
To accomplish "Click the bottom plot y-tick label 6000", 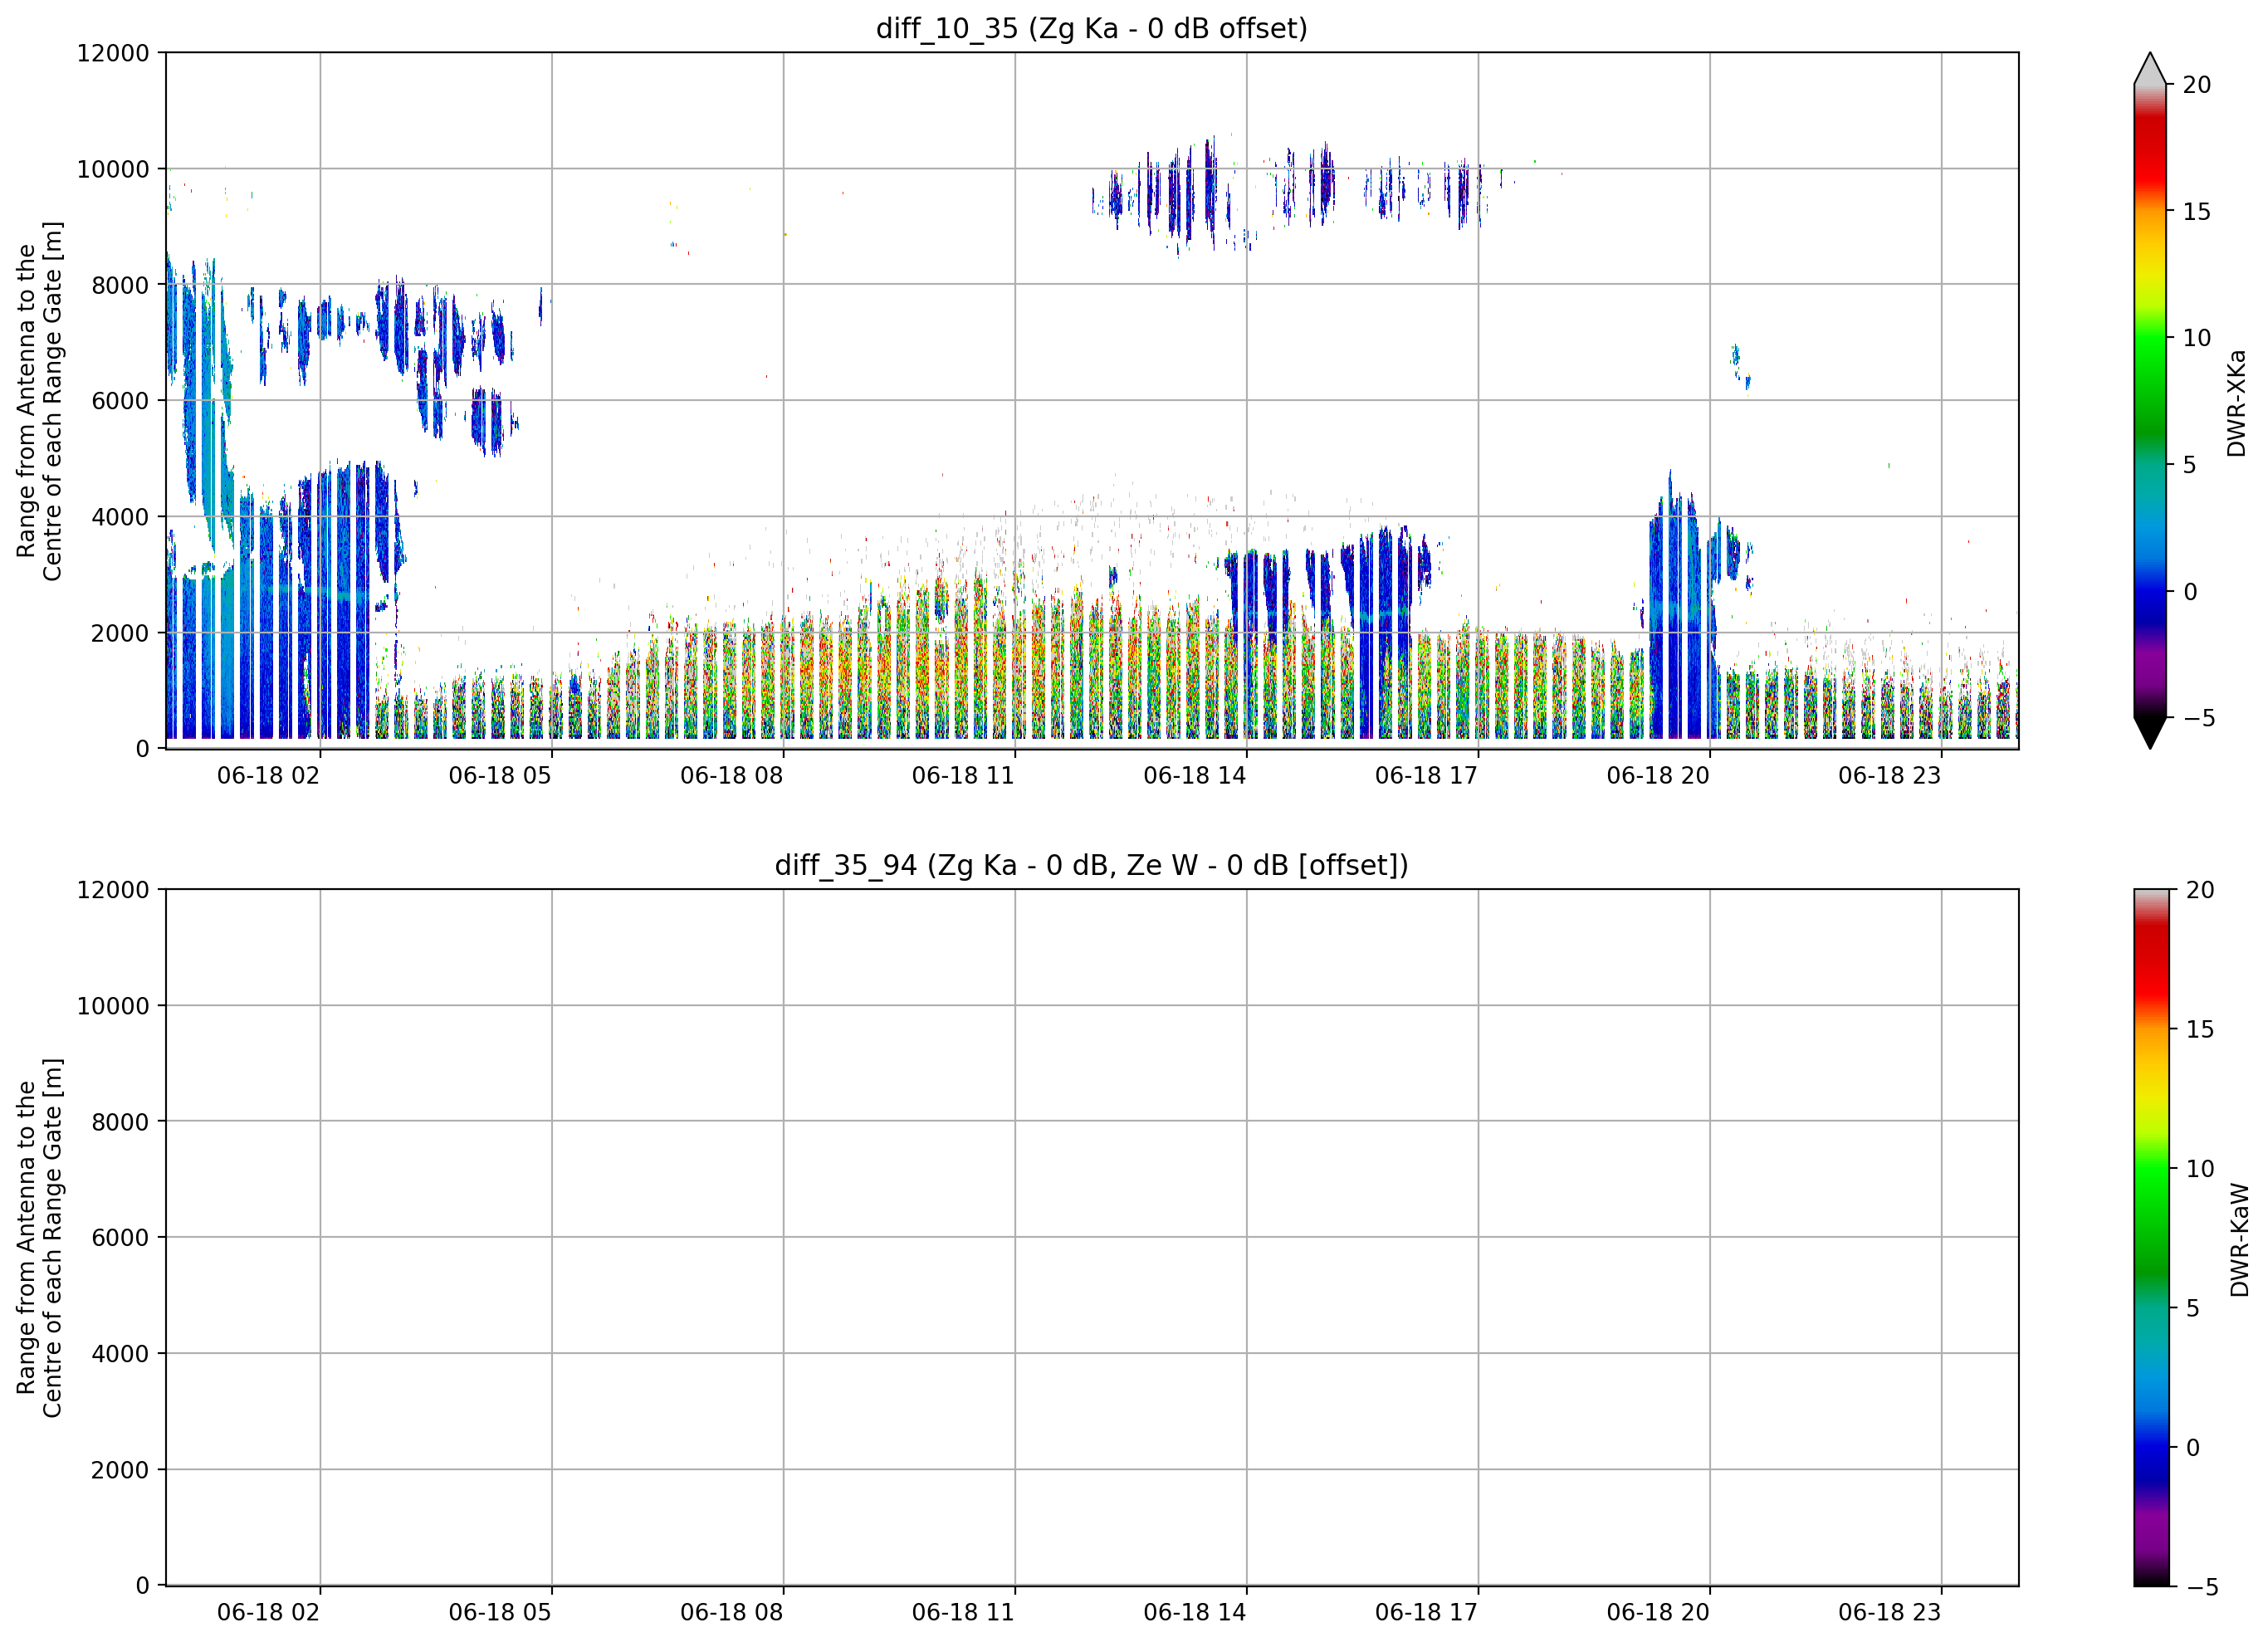I will pyautogui.click(x=120, y=1238).
